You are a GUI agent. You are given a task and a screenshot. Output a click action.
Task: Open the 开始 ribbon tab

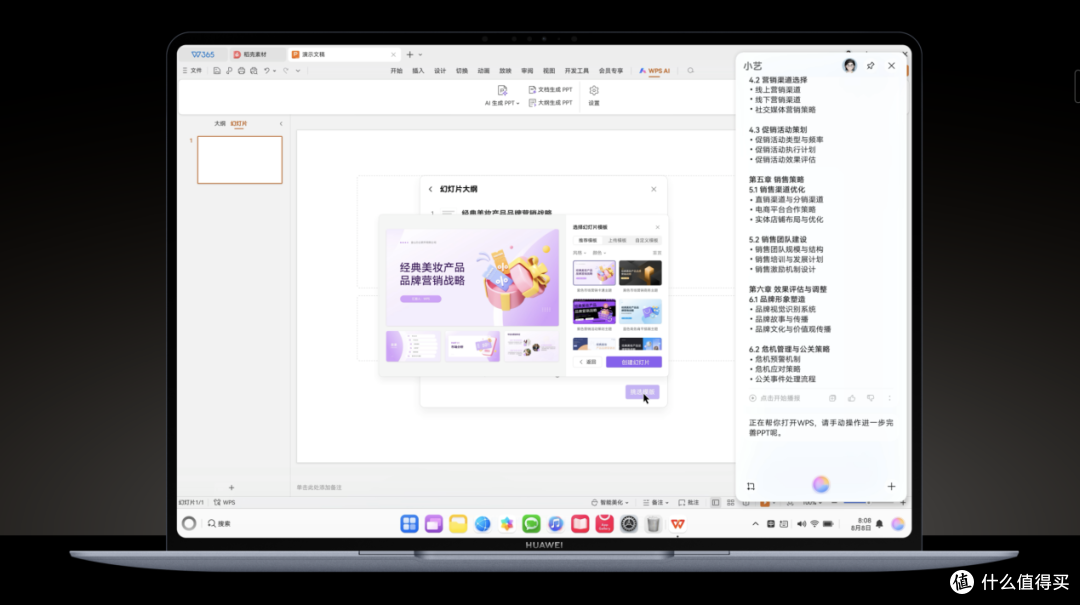click(x=396, y=71)
